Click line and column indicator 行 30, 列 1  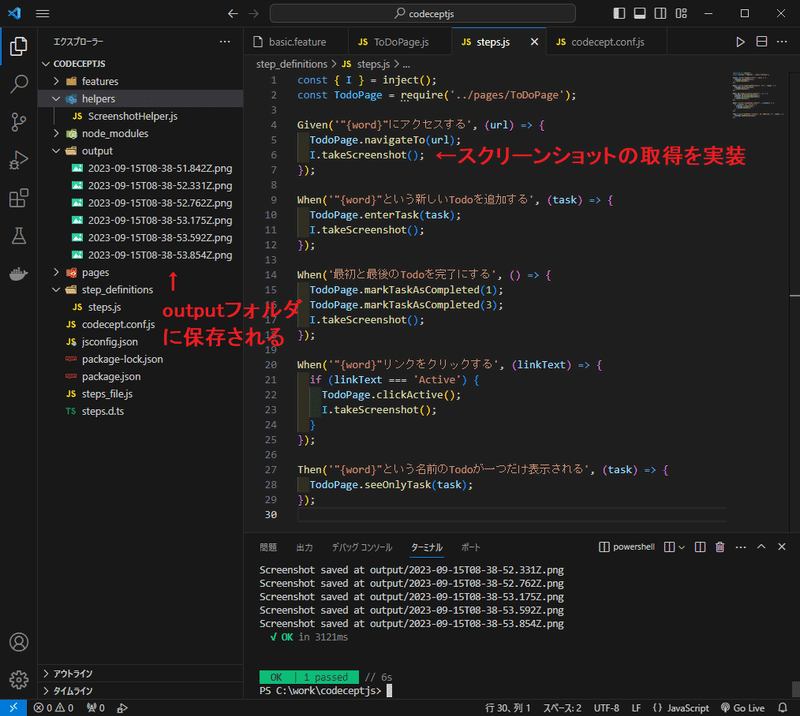[508, 708]
